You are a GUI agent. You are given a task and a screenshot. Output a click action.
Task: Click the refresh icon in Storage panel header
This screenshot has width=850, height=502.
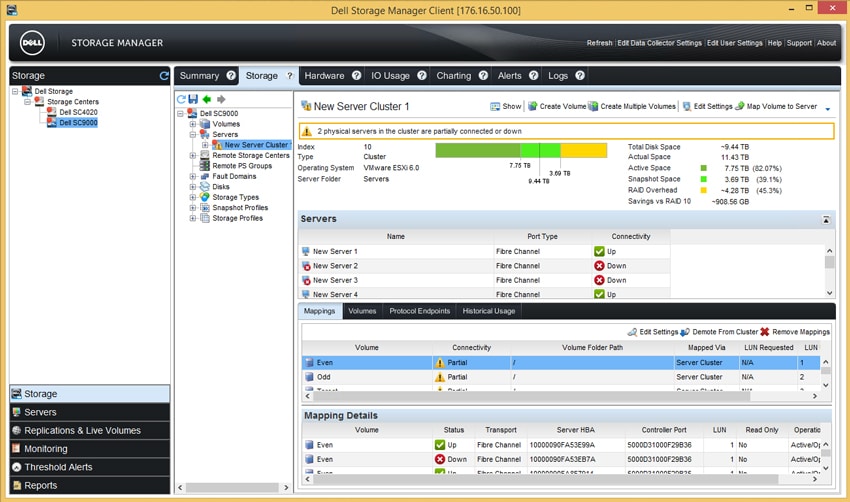(164, 76)
